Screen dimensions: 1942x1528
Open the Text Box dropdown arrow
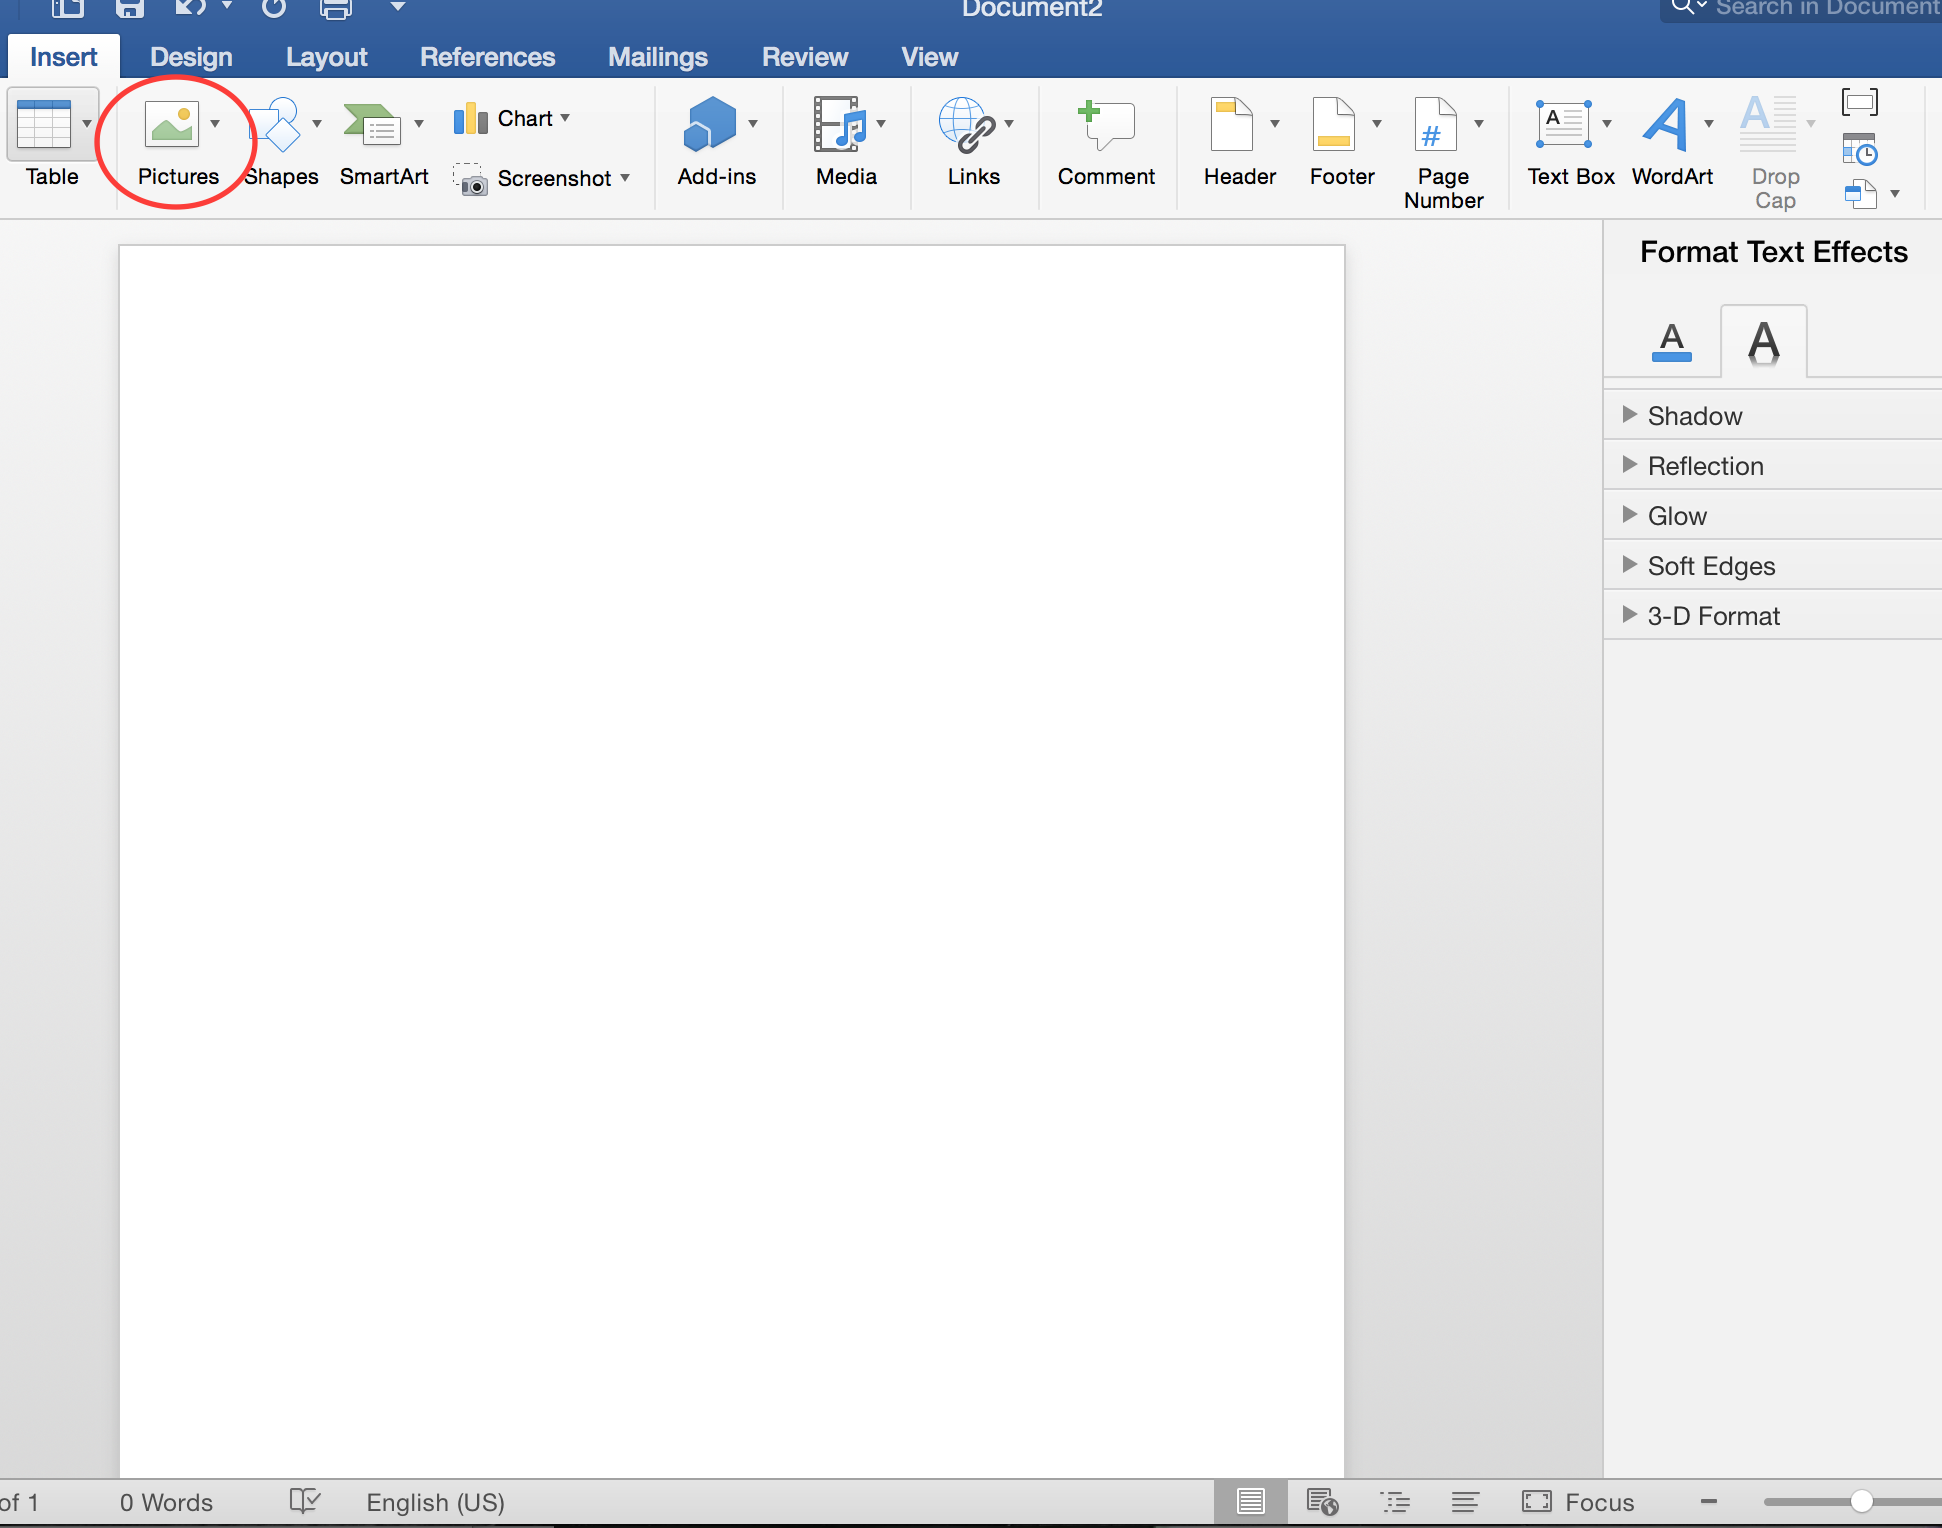(1607, 124)
